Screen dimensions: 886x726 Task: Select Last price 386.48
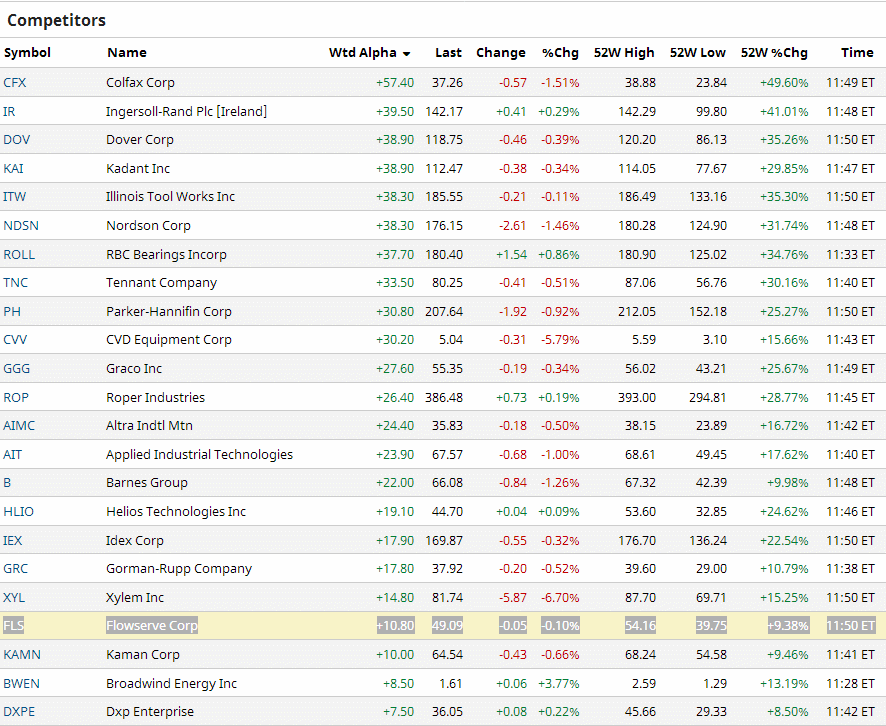[x=444, y=397]
